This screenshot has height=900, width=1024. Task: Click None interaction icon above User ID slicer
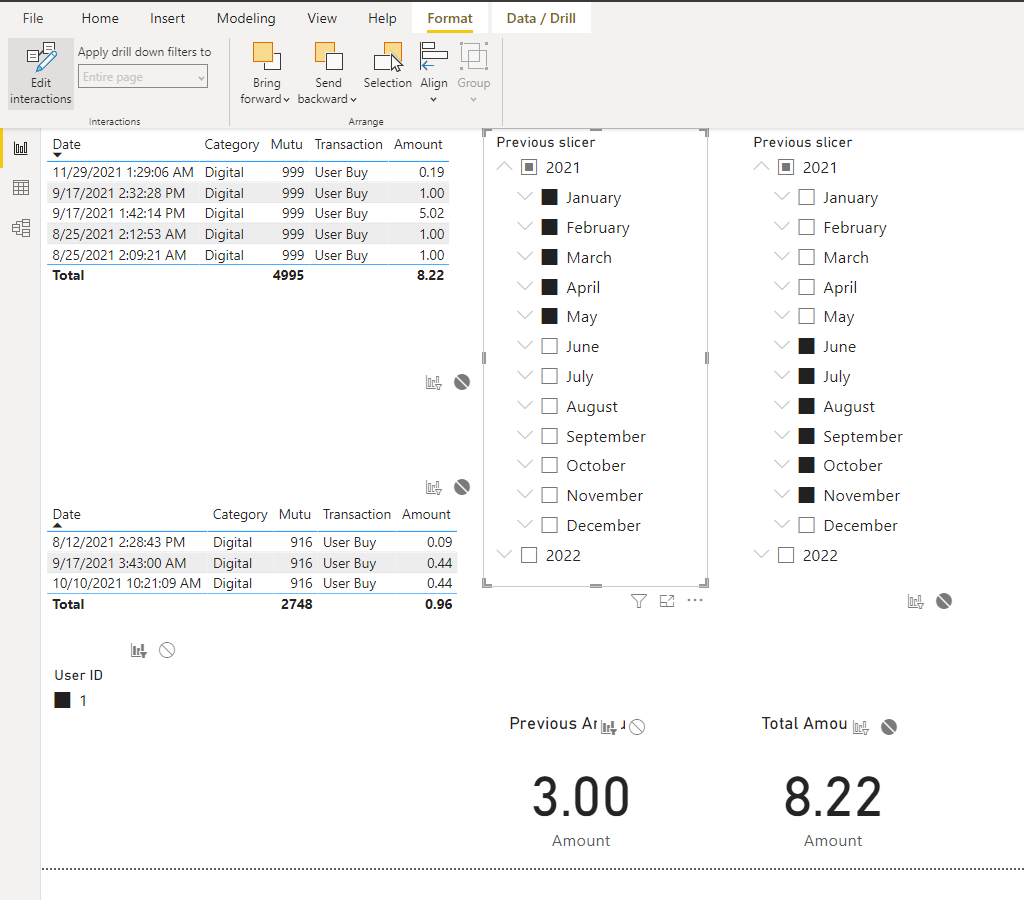tap(167, 651)
